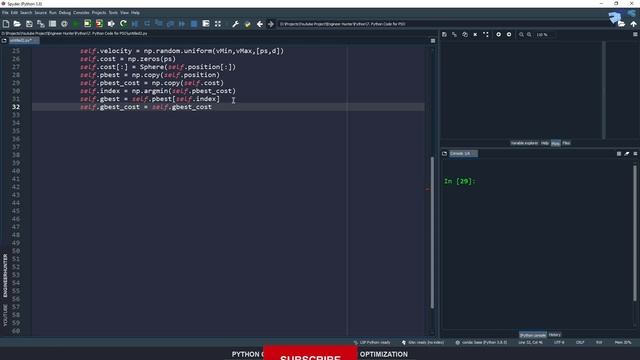Image resolution: width=640 pixels, height=360 pixels.
Task: Re-run the last script
Action: tap(123, 24)
